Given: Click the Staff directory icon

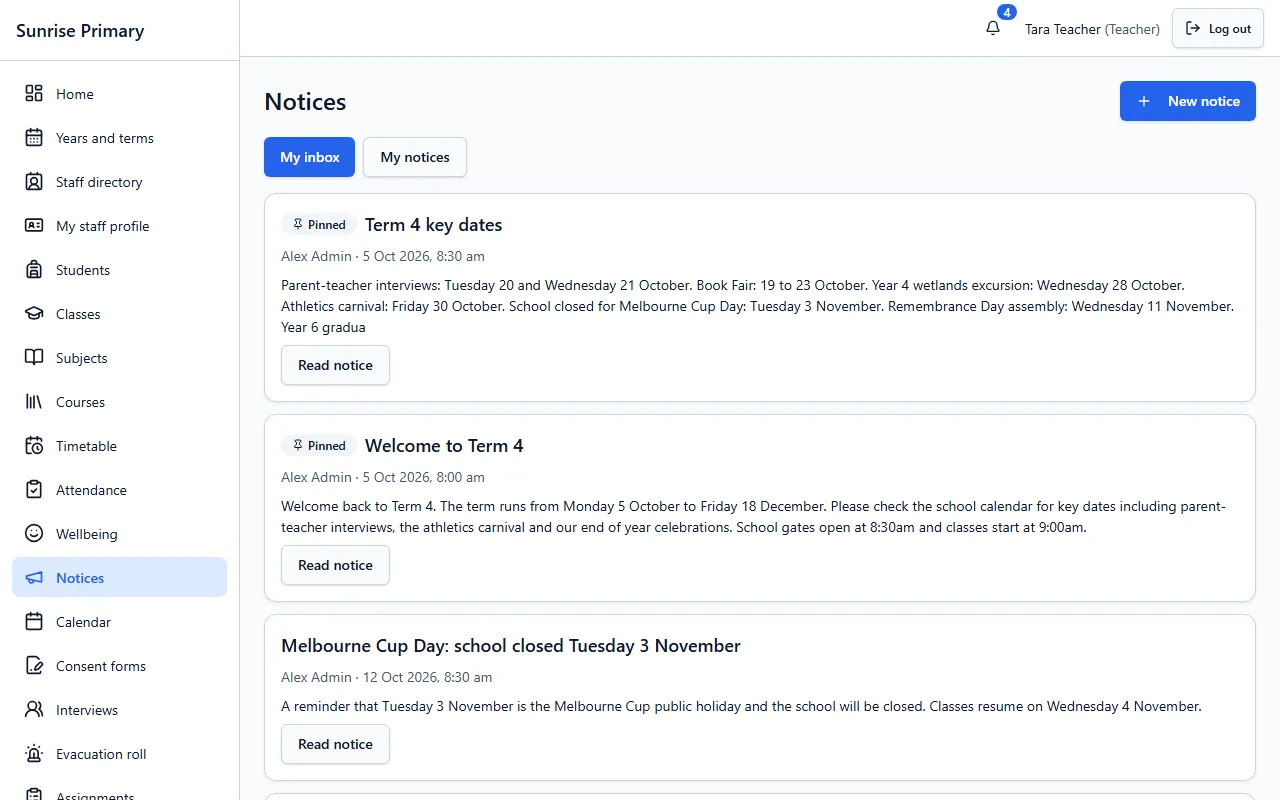Looking at the screenshot, I should click(x=34, y=182).
